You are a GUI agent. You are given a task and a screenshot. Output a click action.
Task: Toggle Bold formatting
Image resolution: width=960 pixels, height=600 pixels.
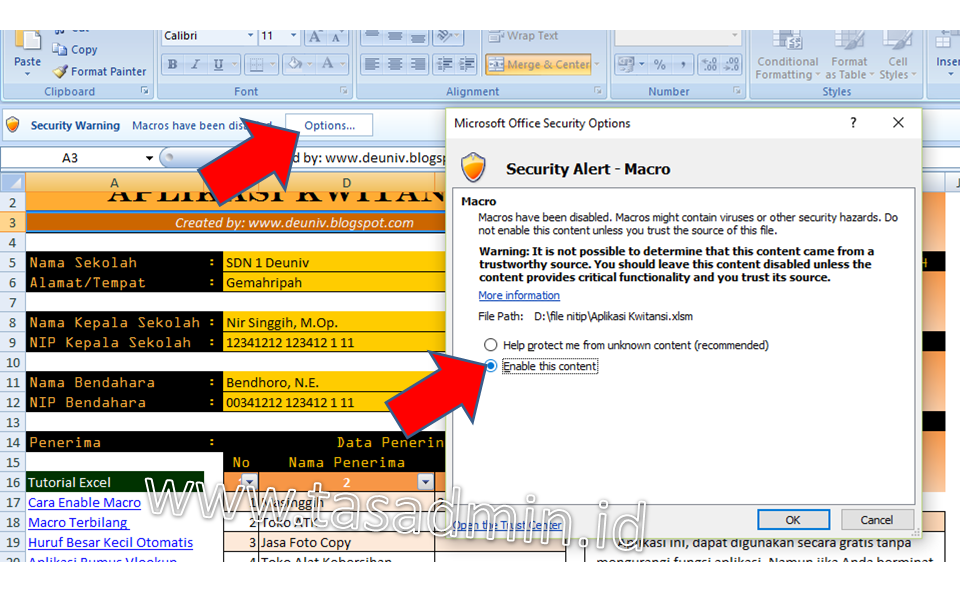pos(173,64)
